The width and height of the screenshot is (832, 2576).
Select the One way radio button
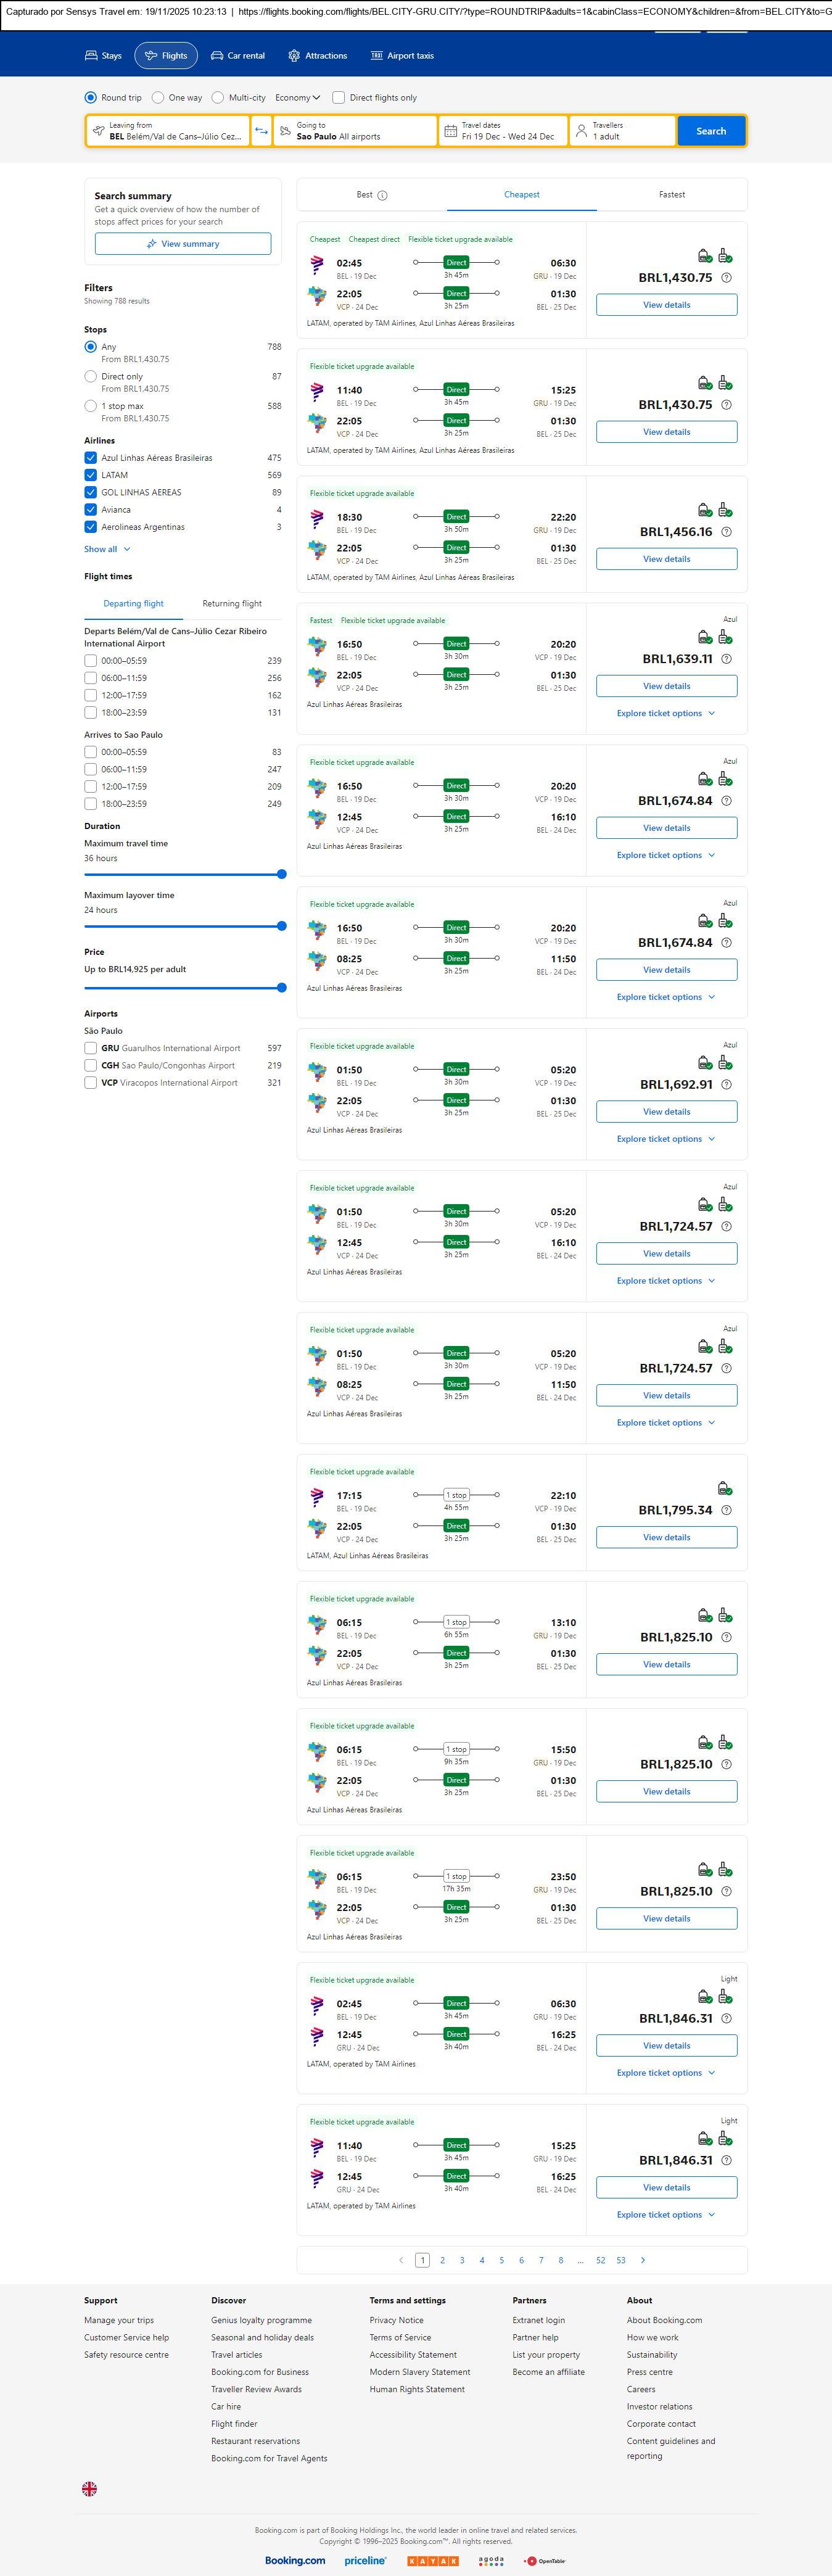(158, 98)
